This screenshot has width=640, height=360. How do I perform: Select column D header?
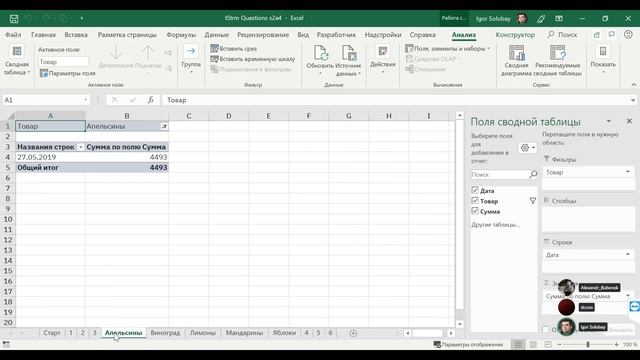tap(229, 116)
